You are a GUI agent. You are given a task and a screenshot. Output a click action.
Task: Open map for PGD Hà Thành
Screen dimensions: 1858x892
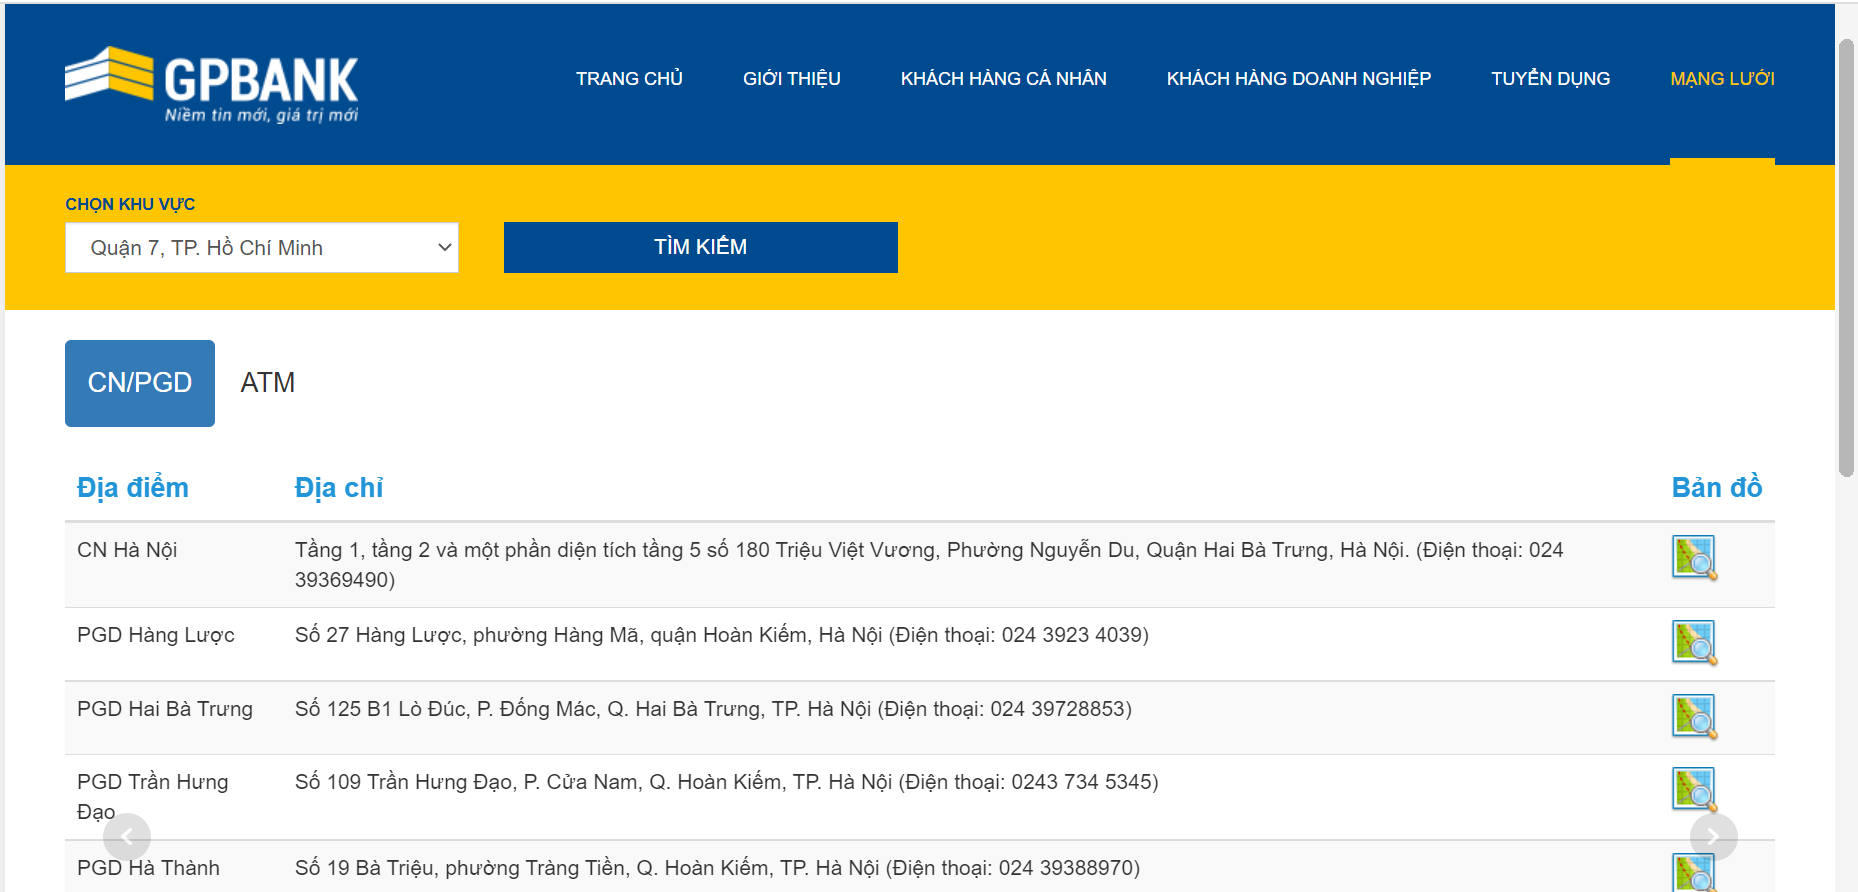click(1694, 873)
